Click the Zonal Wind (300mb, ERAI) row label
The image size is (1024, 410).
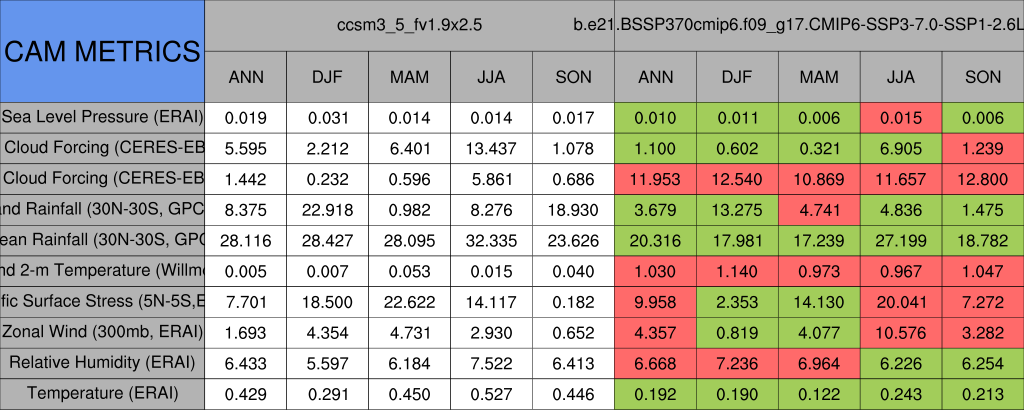(x=102, y=332)
